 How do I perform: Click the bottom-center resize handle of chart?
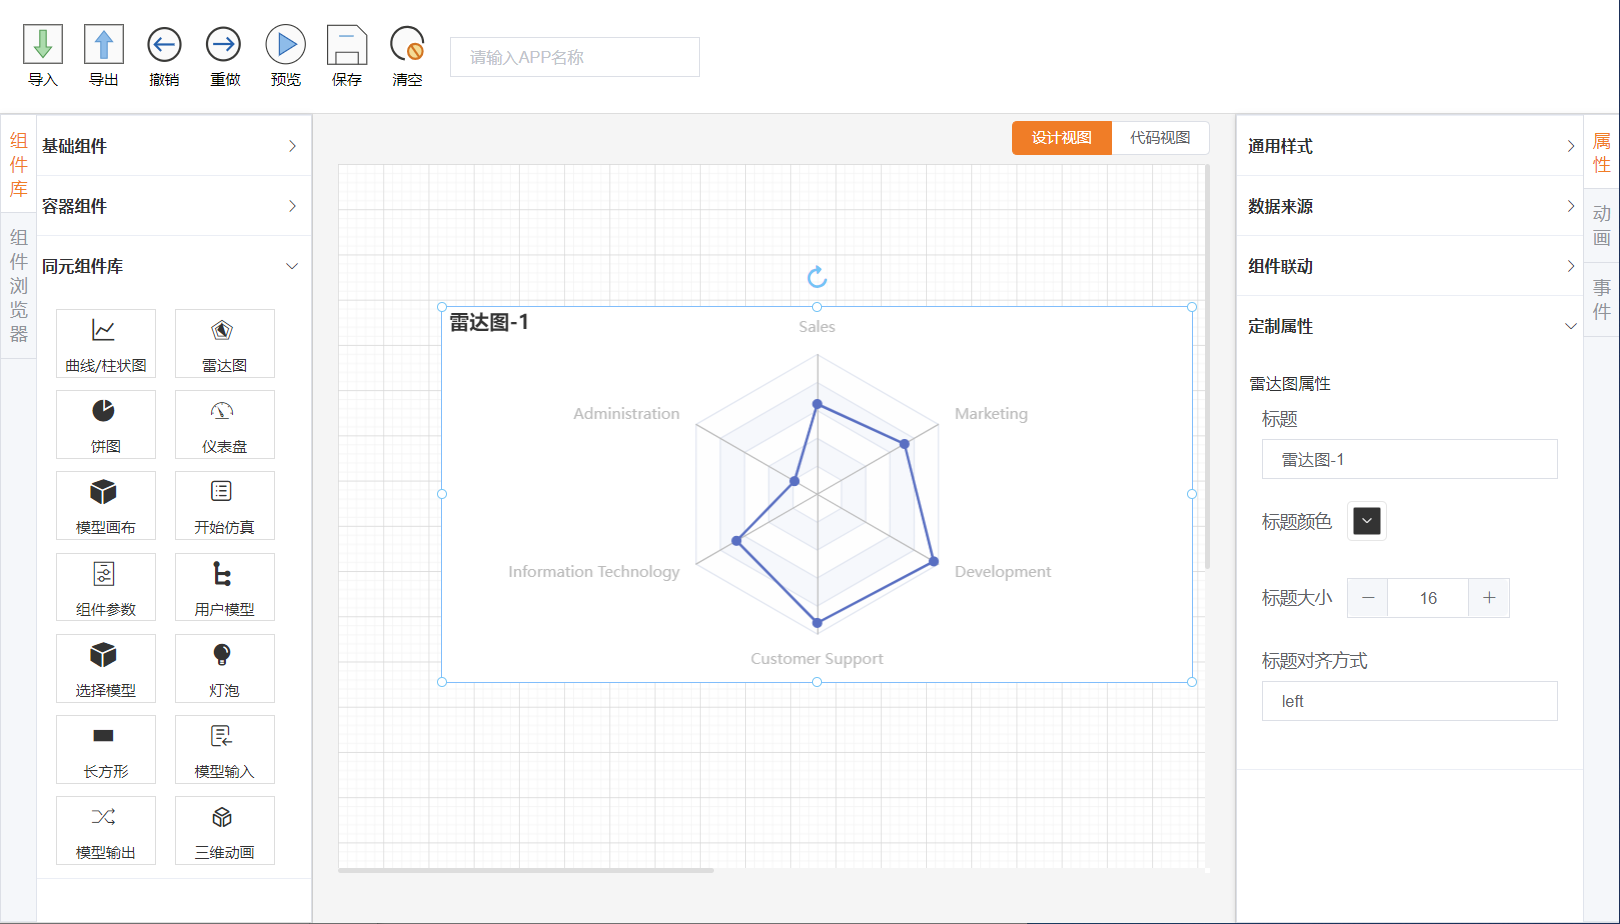coord(817,682)
